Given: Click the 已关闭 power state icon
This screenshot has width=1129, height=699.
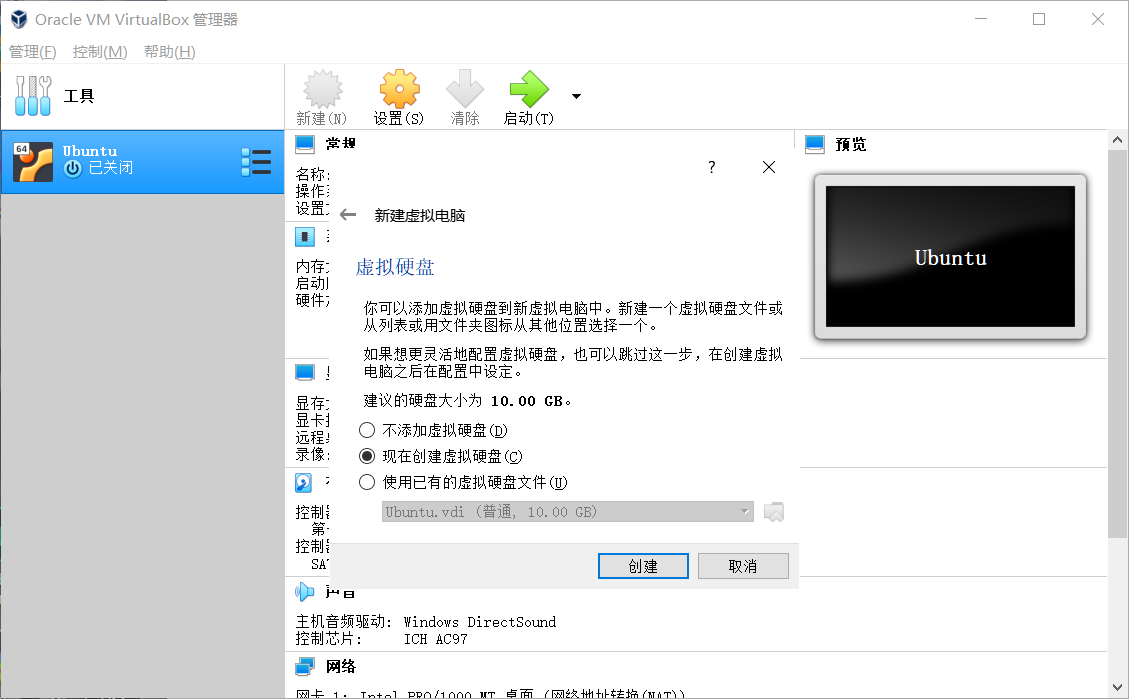Looking at the screenshot, I should pyautogui.click(x=73, y=168).
